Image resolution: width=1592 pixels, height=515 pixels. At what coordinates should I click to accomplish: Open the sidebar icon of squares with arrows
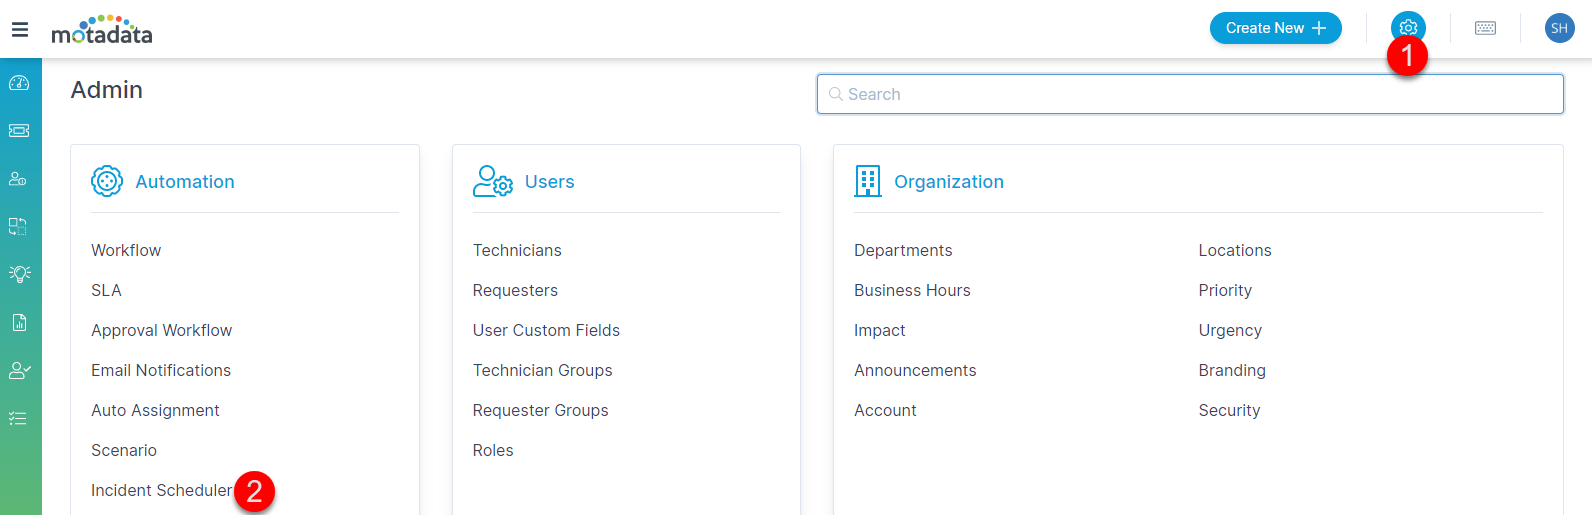(18, 227)
